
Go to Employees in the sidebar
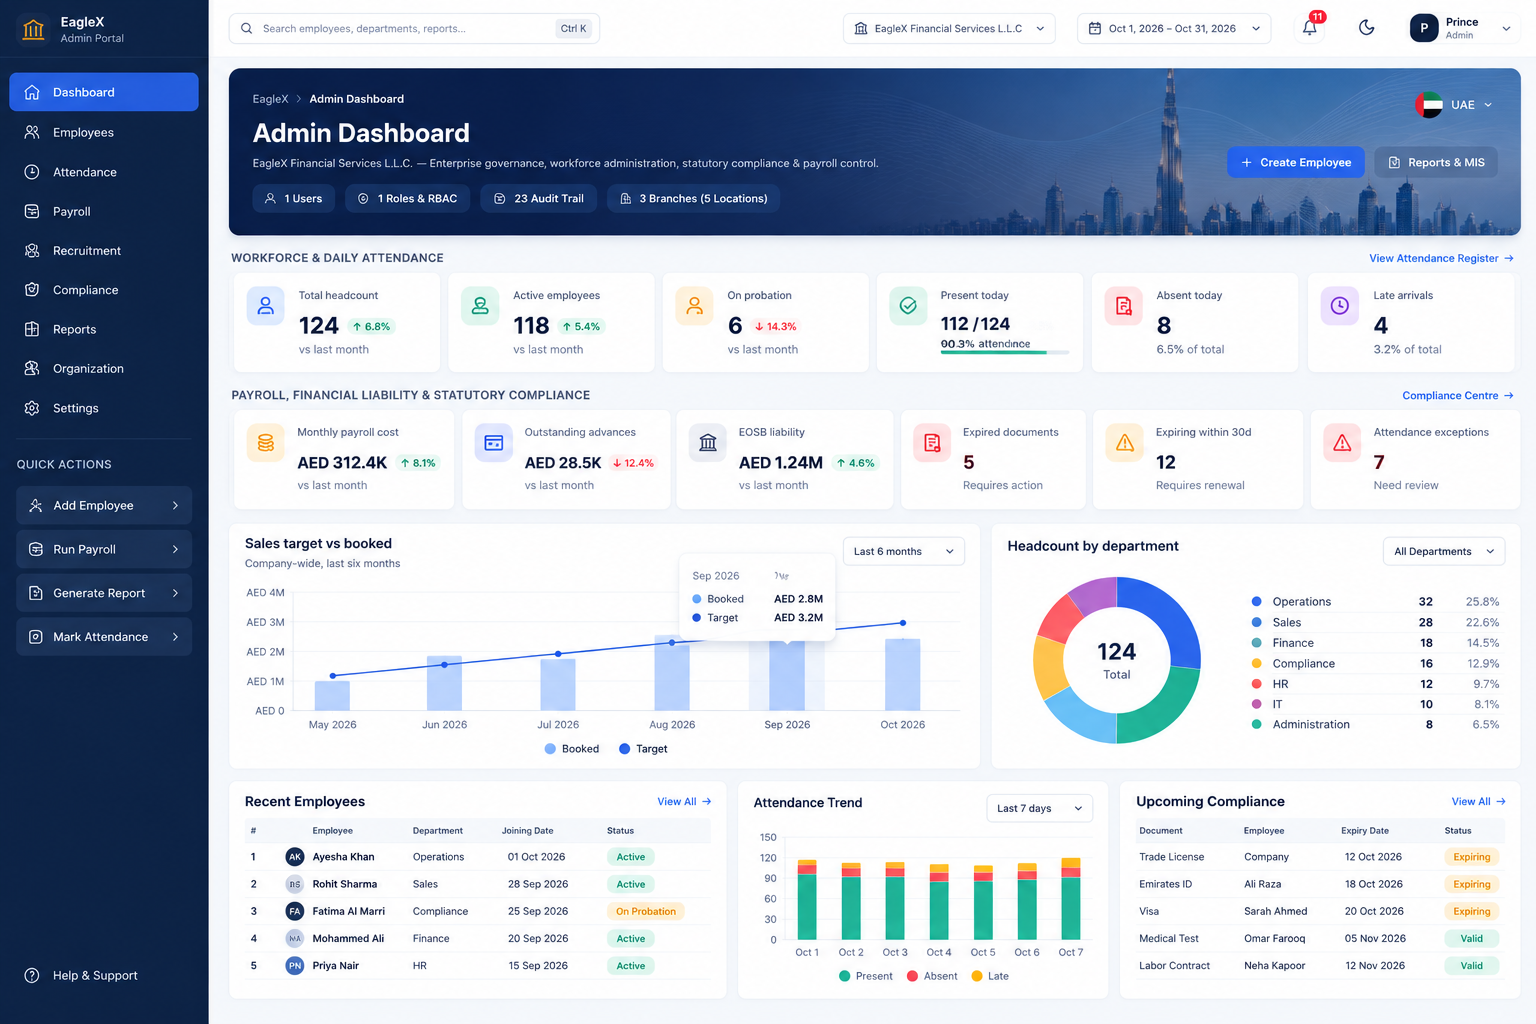tap(104, 132)
